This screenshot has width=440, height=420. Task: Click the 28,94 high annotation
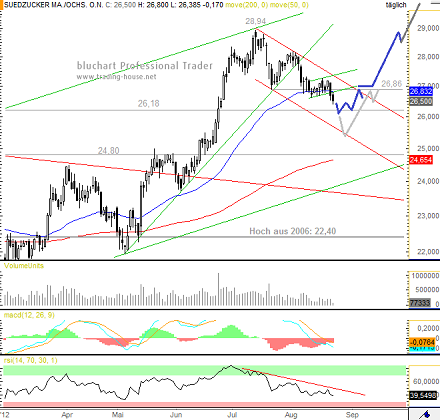[x=256, y=22]
